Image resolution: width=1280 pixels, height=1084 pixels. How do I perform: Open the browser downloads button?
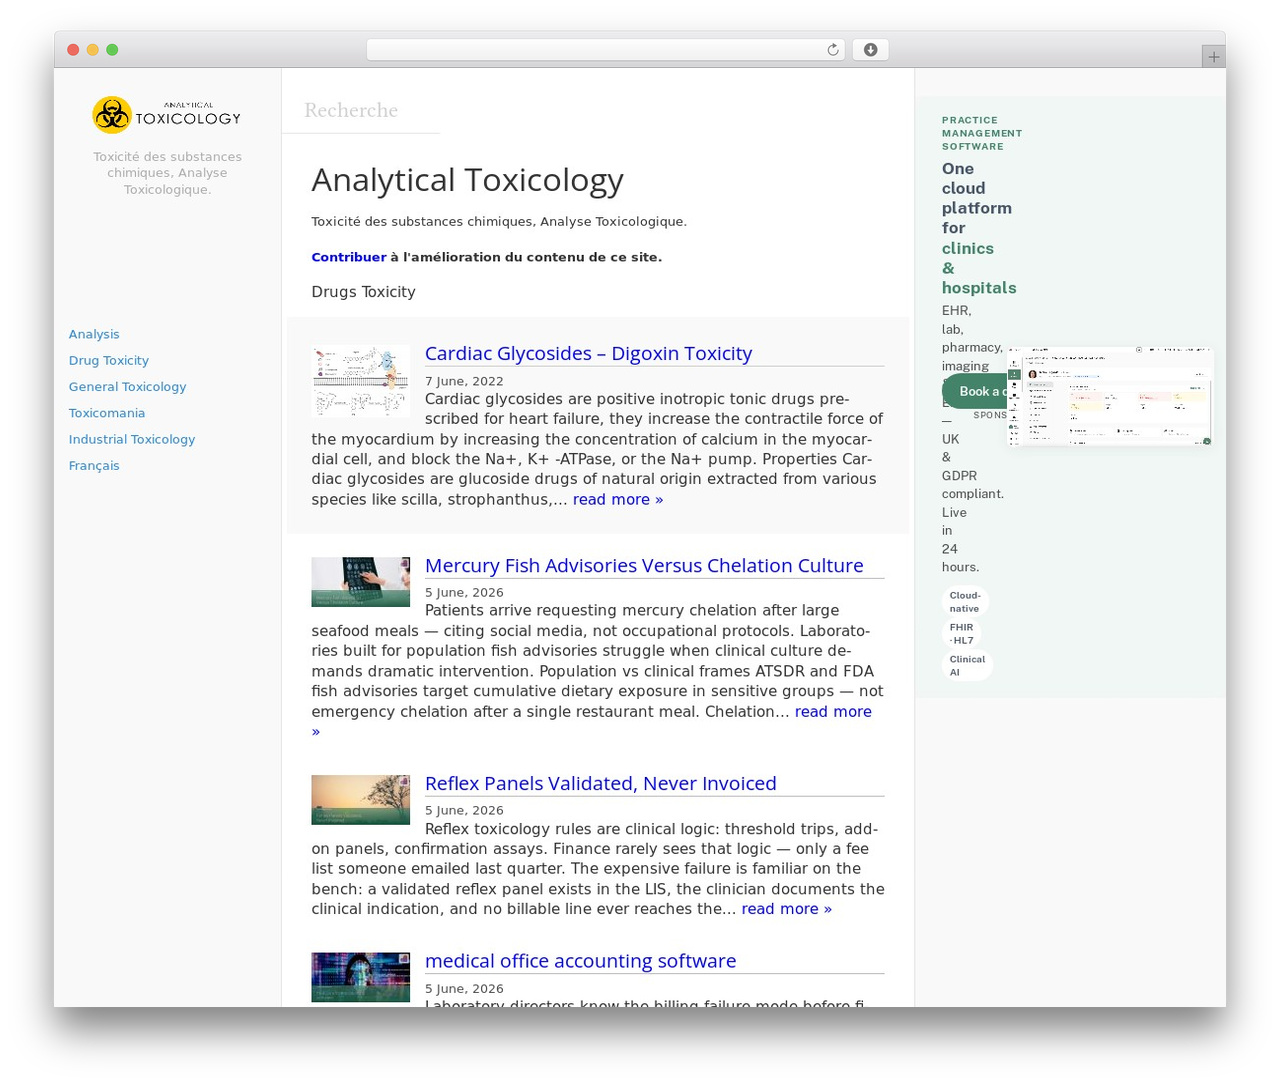pyautogui.click(x=870, y=50)
